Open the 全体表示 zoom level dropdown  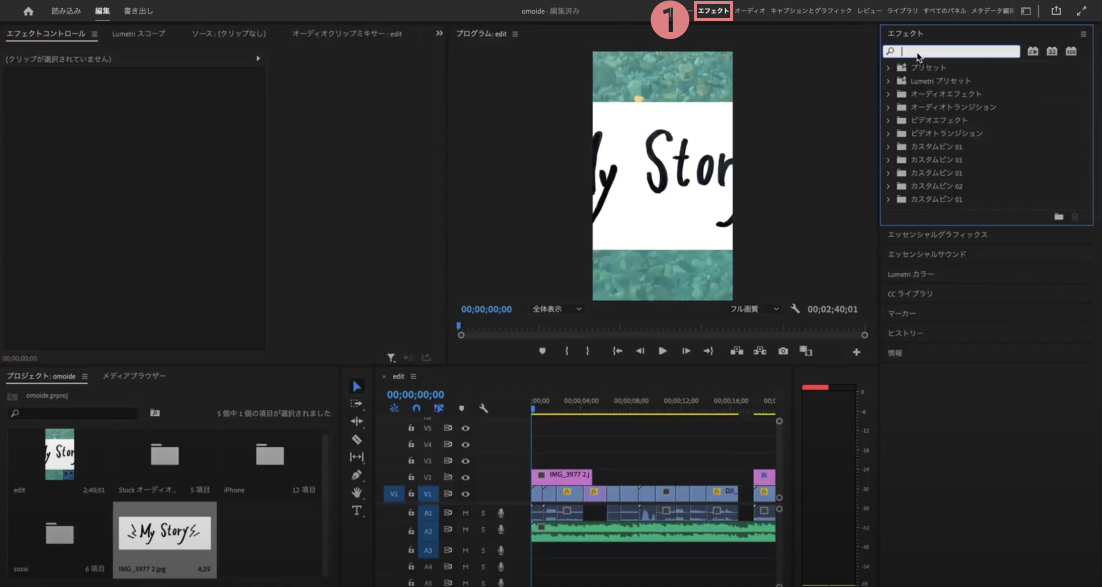[x=557, y=309]
